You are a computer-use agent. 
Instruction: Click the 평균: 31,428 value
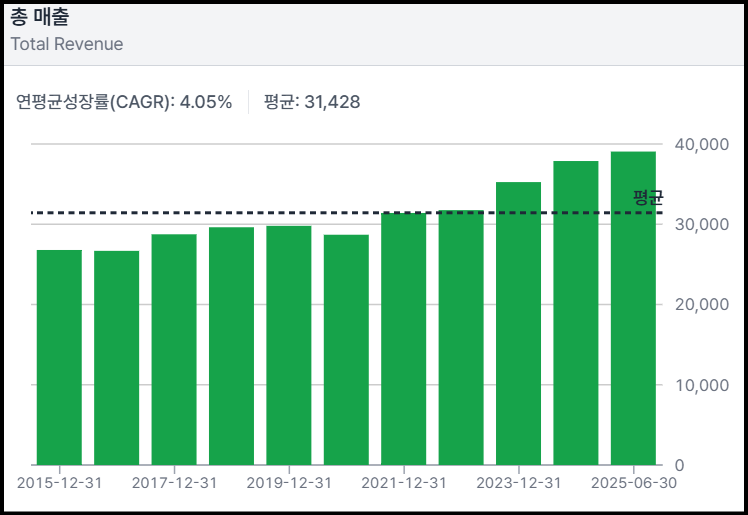pyautogui.click(x=312, y=102)
